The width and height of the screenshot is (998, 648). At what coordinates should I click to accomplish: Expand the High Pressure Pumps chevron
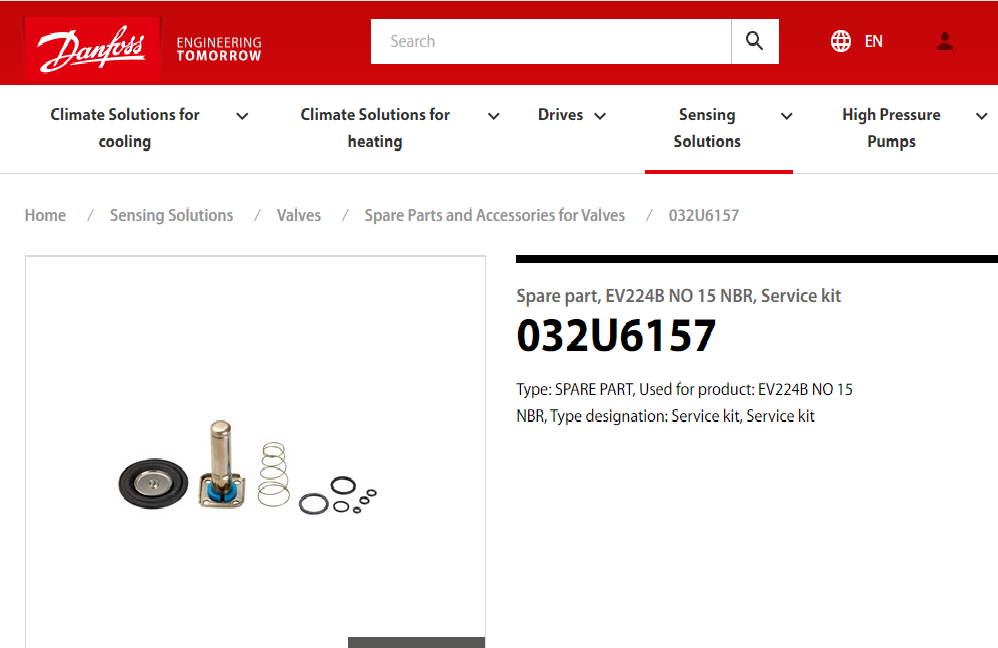click(981, 116)
